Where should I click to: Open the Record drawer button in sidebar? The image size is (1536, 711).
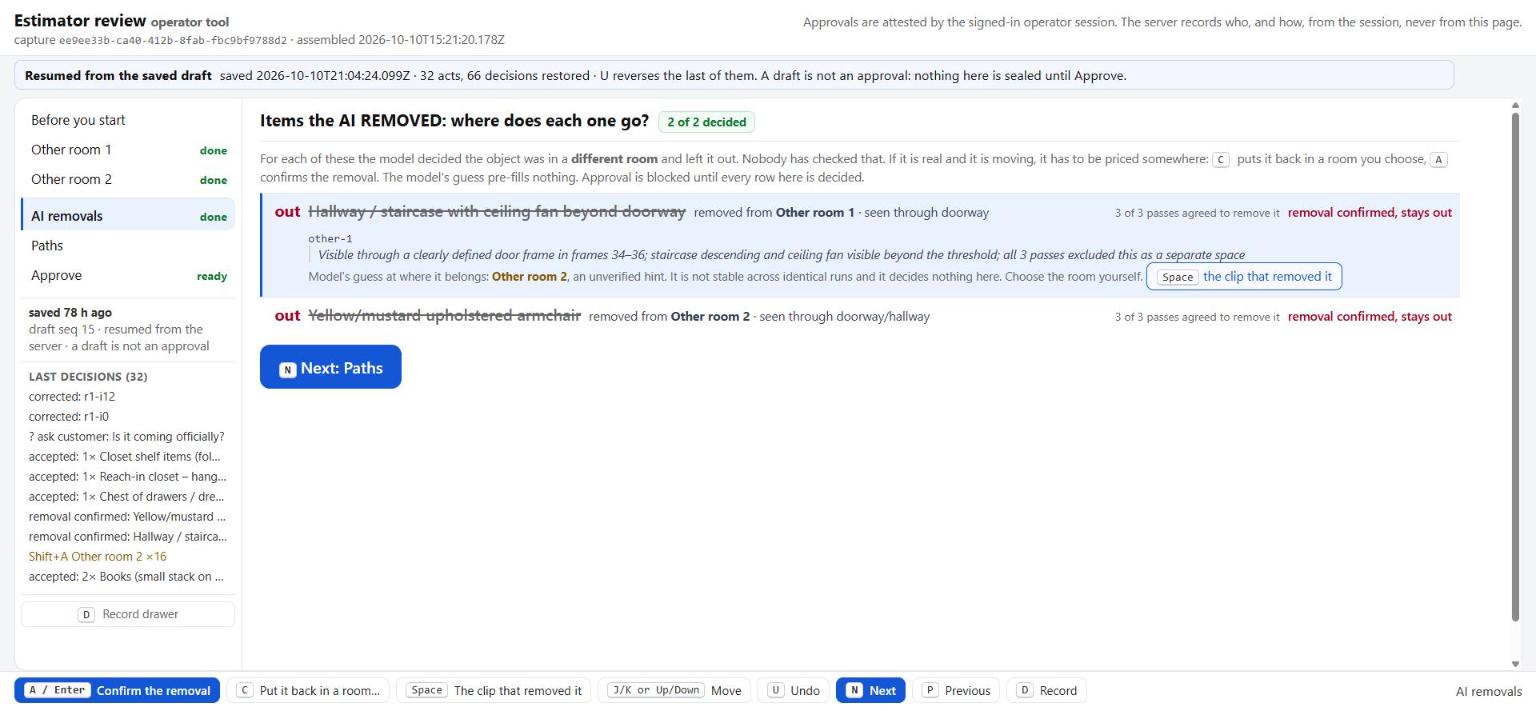[x=128, y=614]
